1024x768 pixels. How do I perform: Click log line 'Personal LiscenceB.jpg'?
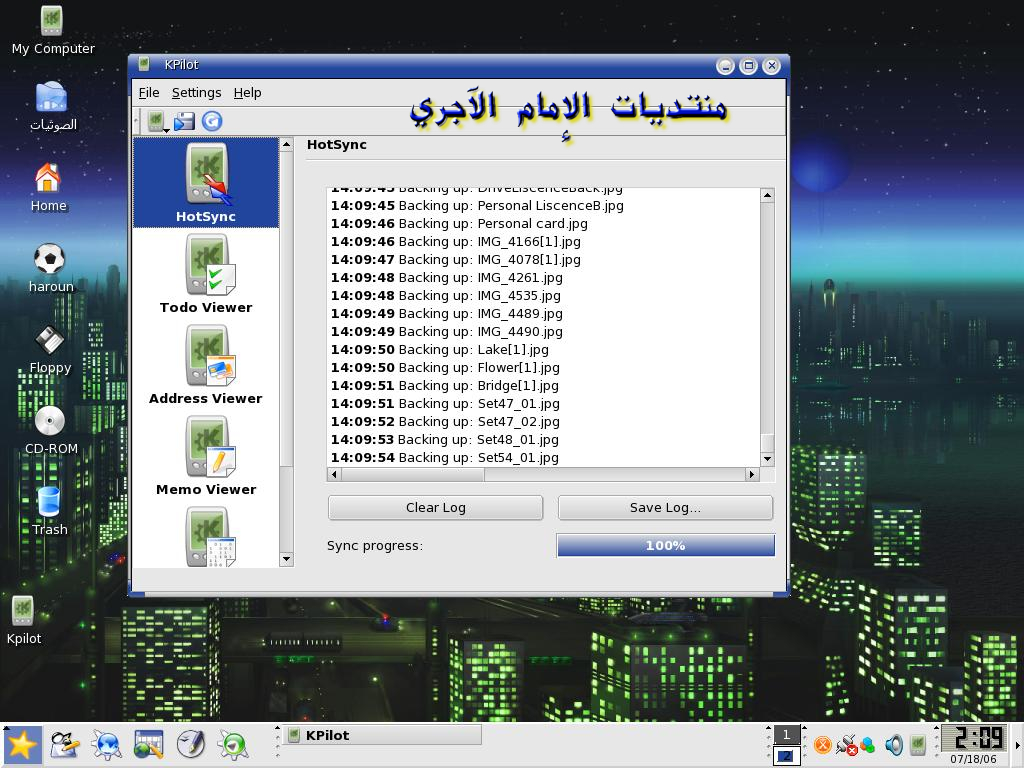coord(477,206)
